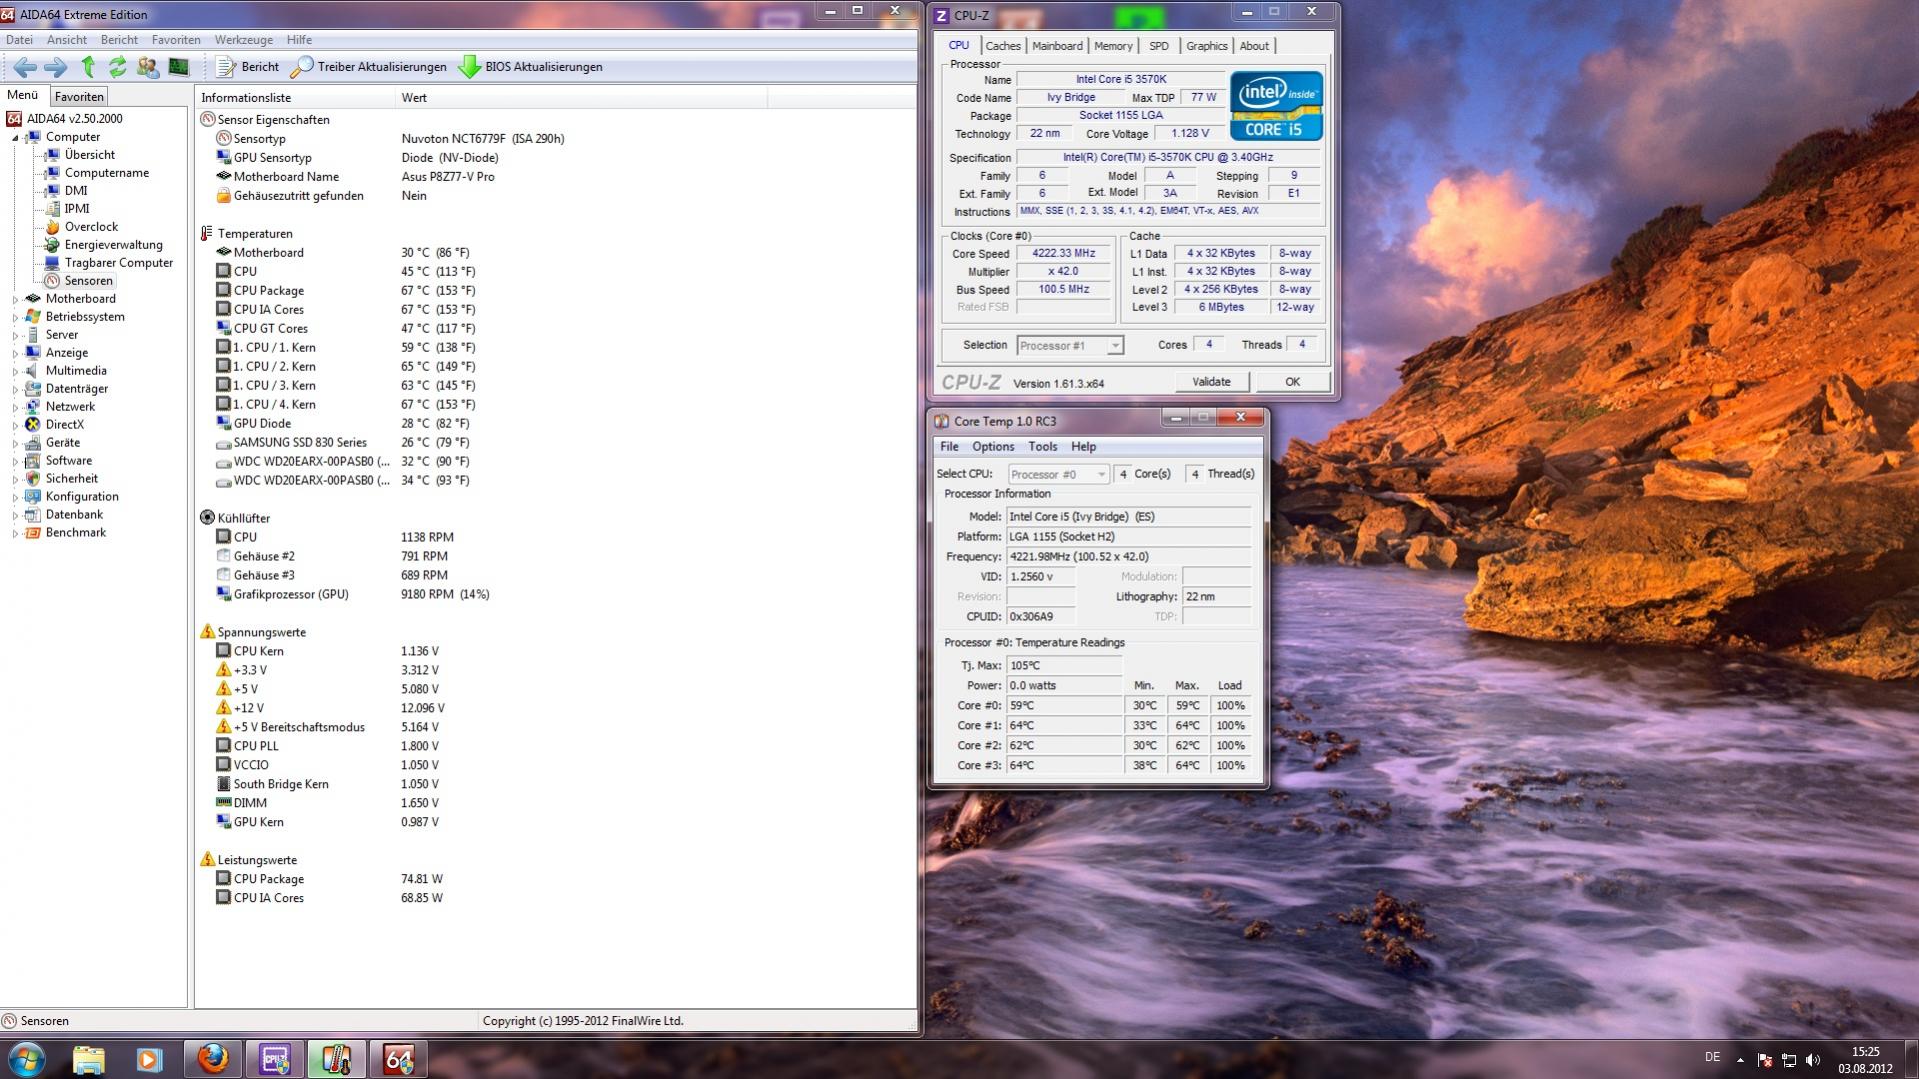
Task: Switch to the Mainboard tab in CPU-Z
Action: point(1057,46)
